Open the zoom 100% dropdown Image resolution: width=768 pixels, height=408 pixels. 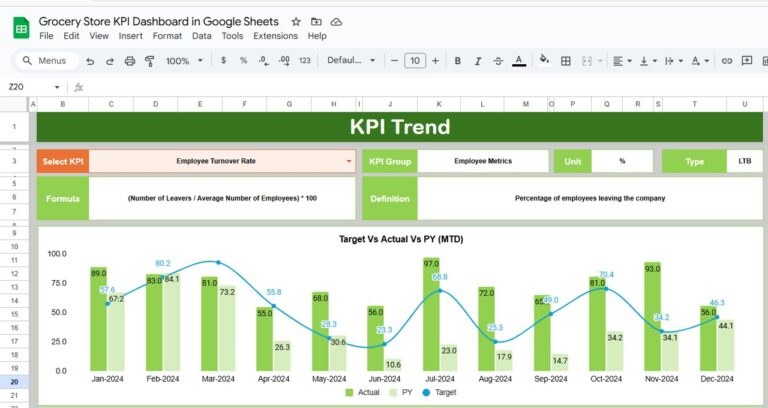click(184, 61)
